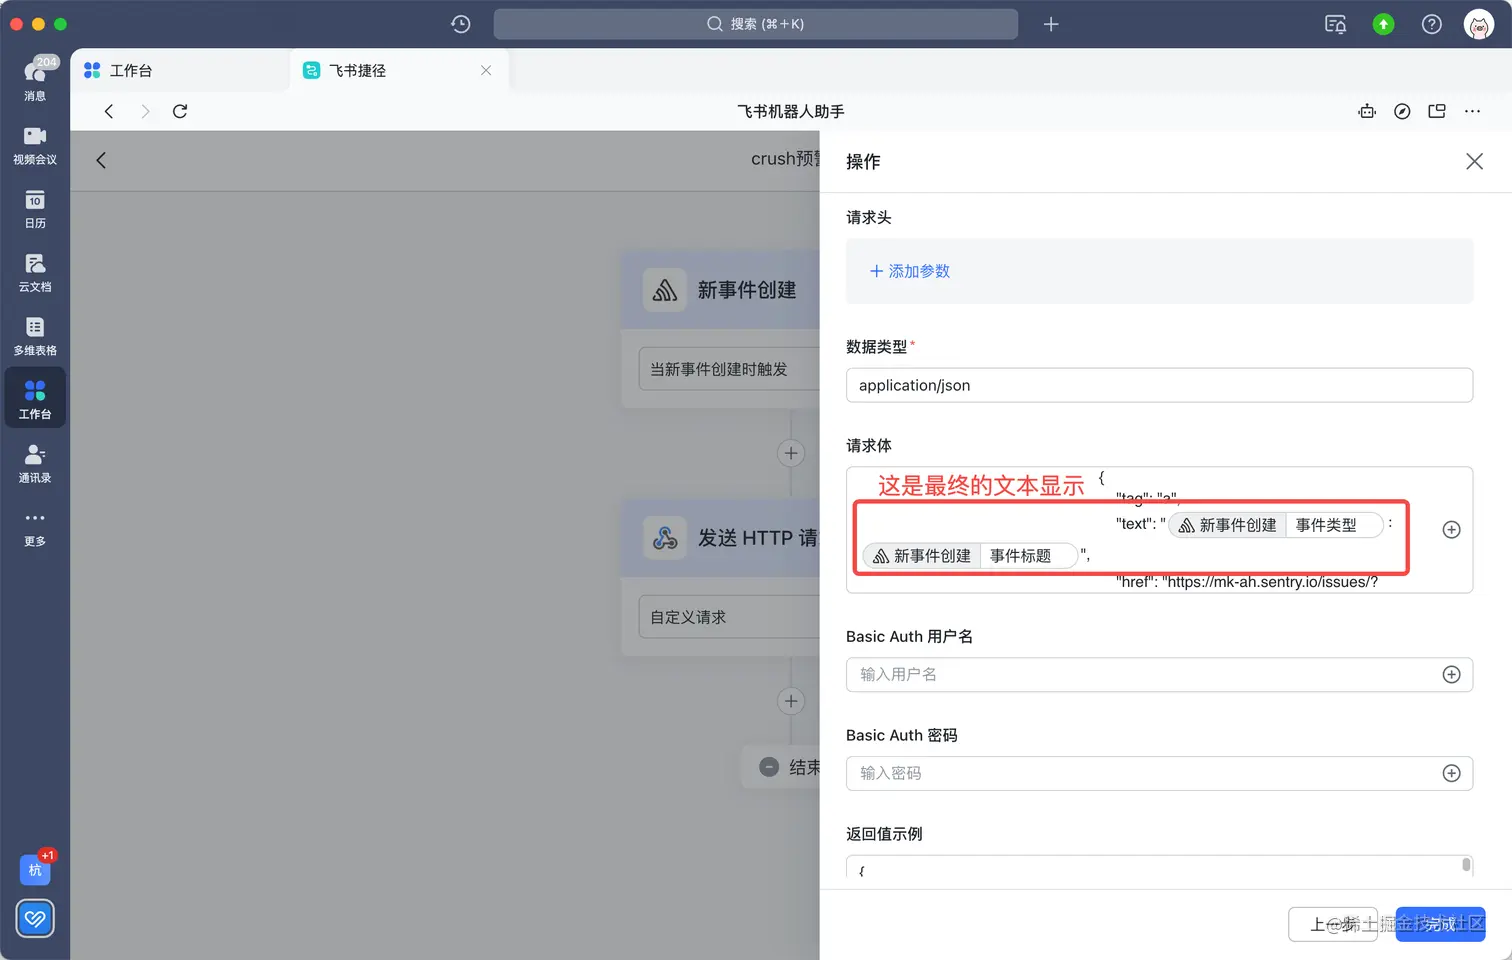Viewport: 1512px width, 960px height.
Task: Open Cloud Docs (云文档) sidebar icon
Action: click(x=35, y=272)
